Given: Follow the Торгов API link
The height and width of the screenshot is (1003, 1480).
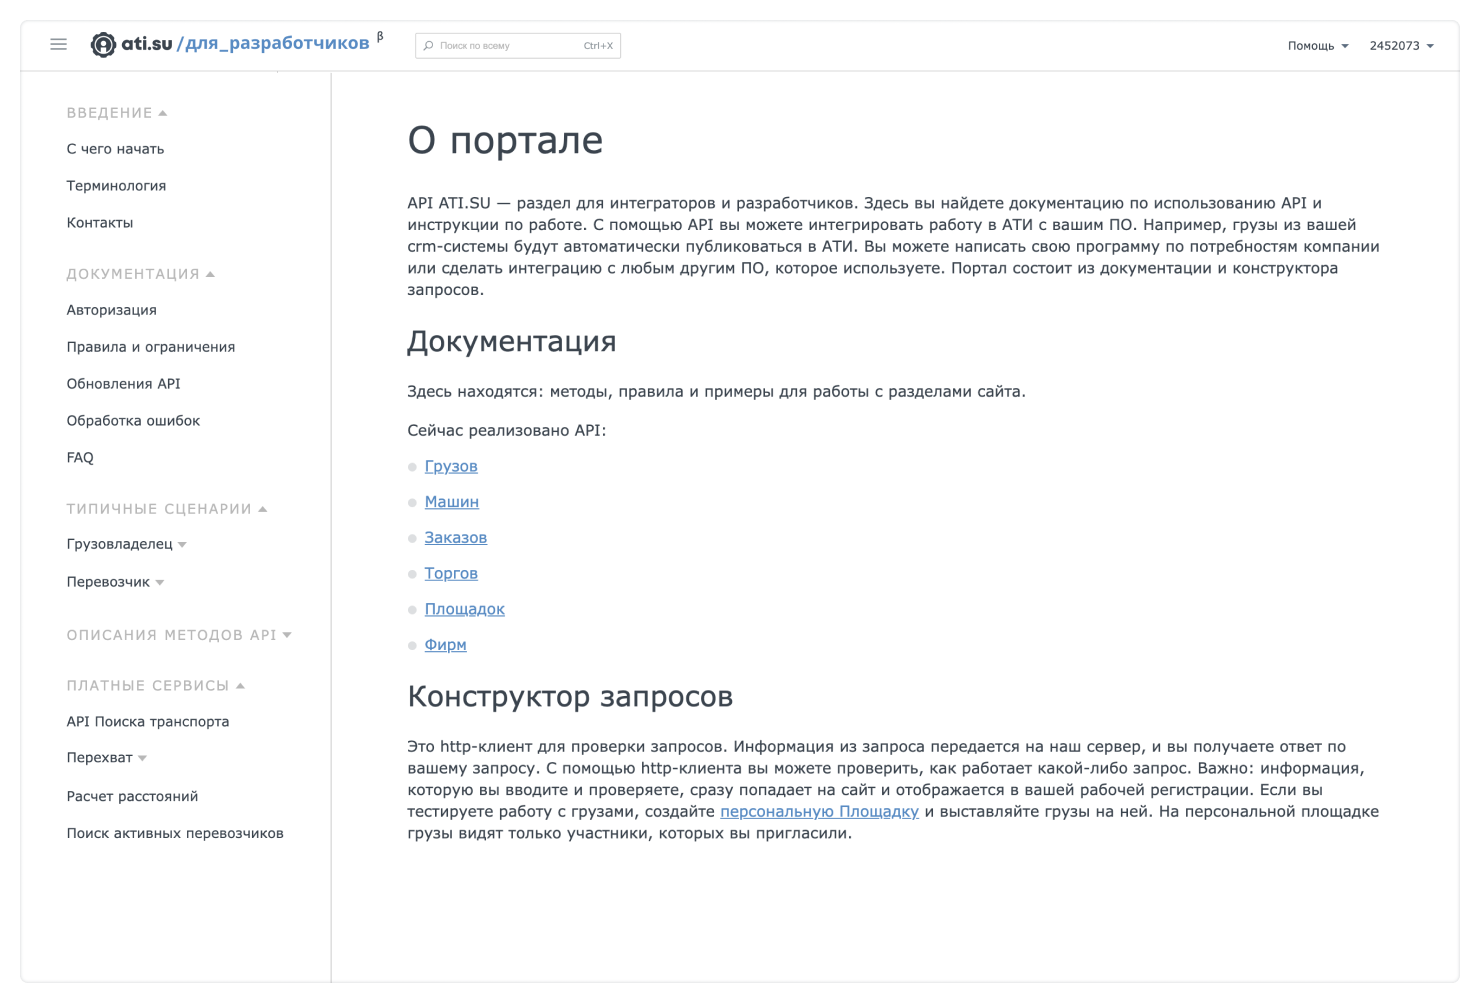Looking at the screenshot, I should coord(451,574).
